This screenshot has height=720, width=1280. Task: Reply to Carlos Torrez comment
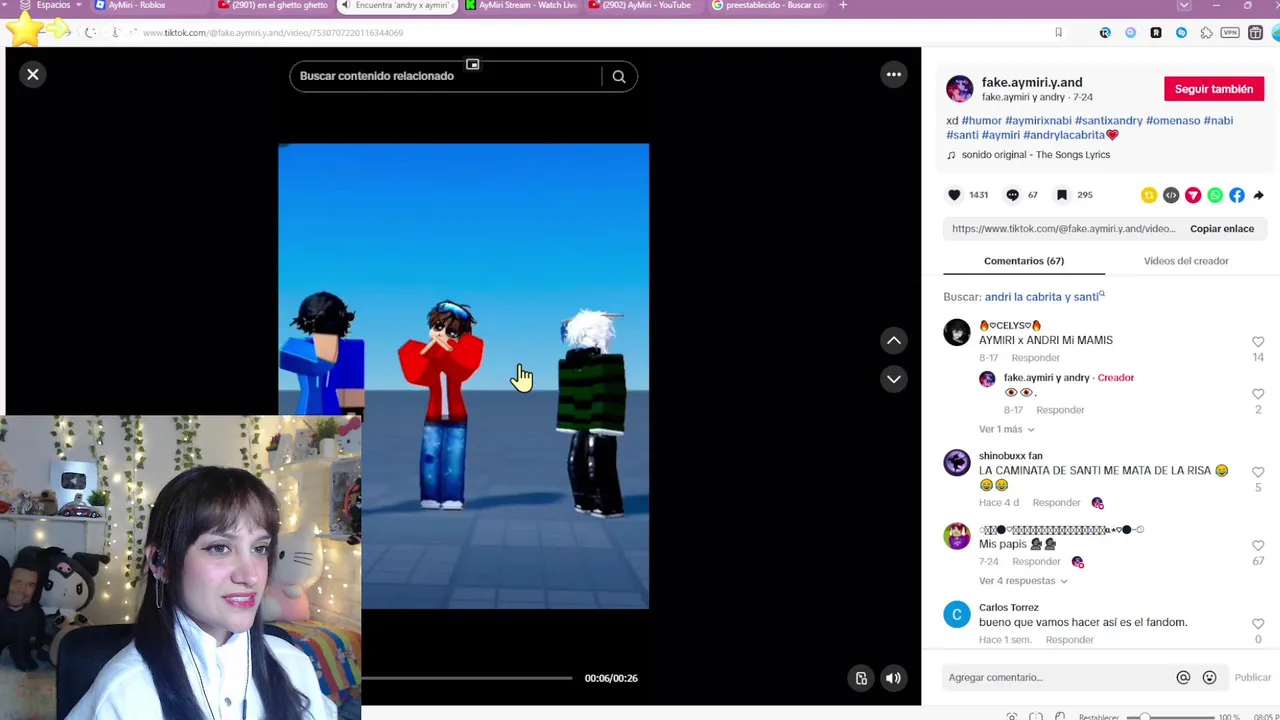point(1069,640)
